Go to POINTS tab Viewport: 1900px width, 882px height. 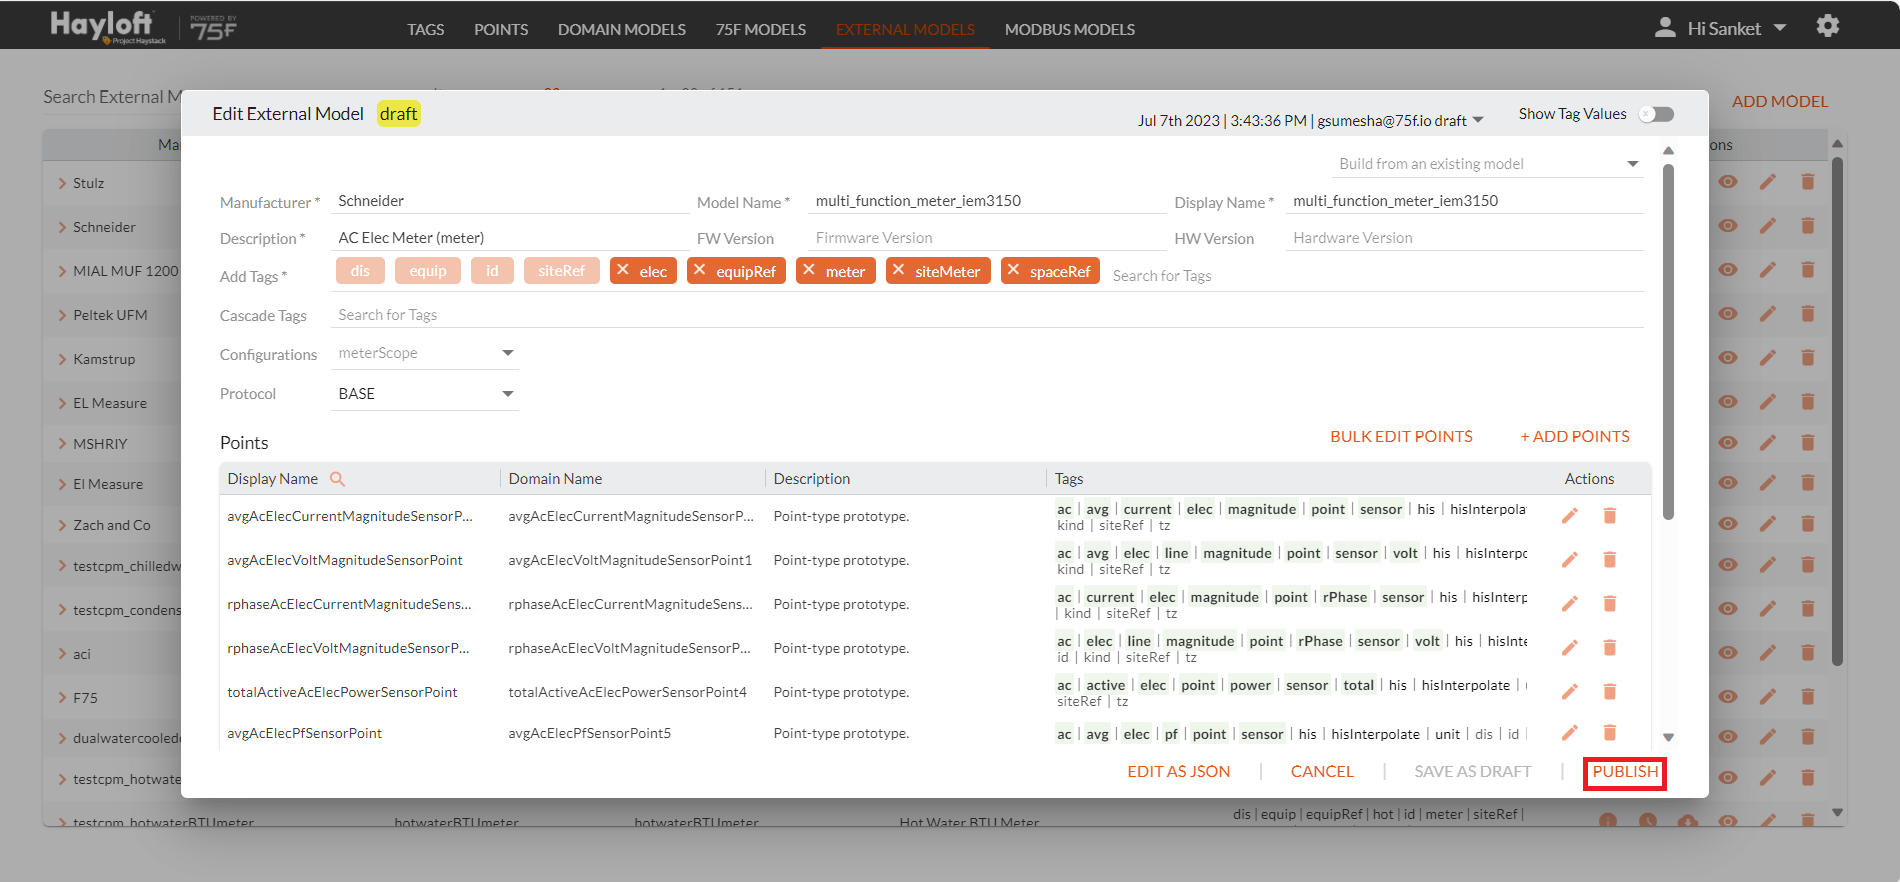(501, 29)
